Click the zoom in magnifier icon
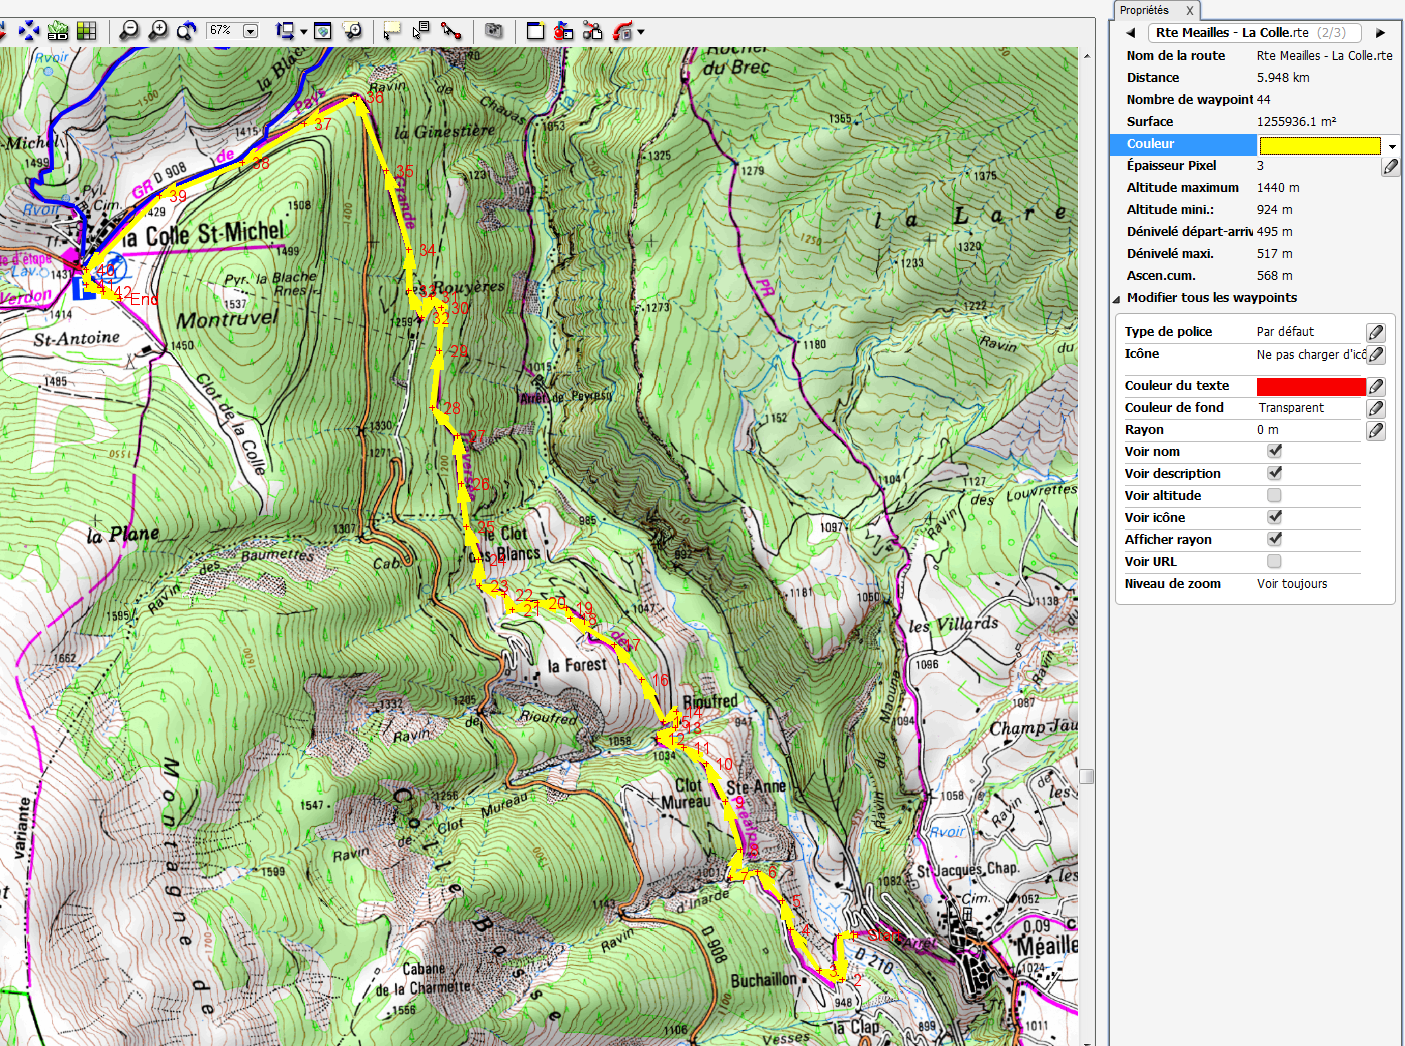The height and width of the screenshot is (1046, 1405). 158,31
